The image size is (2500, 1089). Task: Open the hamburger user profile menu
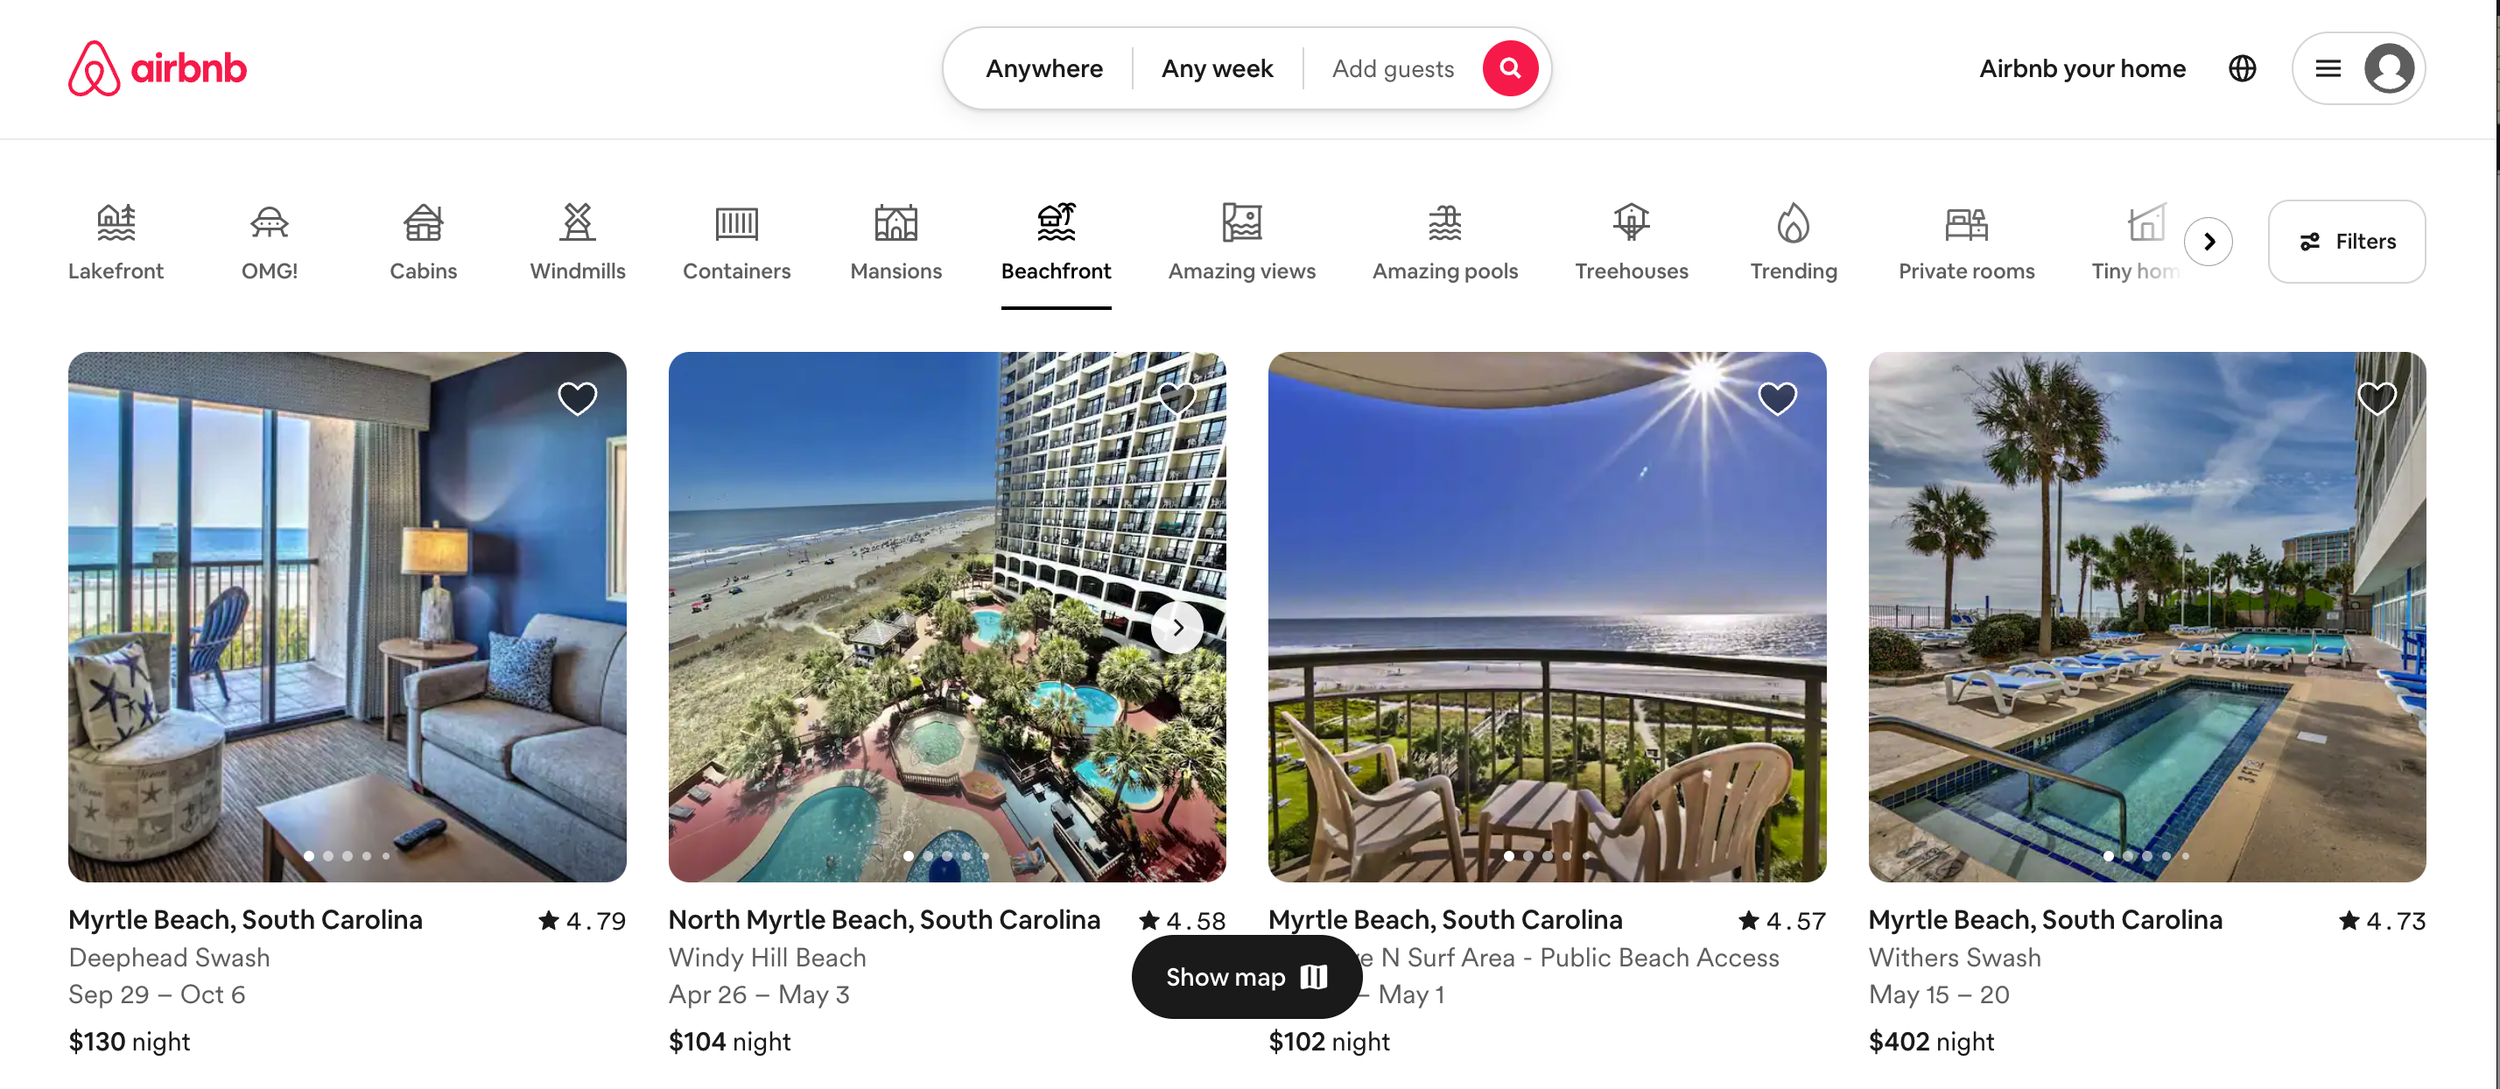click(2358, 68)
